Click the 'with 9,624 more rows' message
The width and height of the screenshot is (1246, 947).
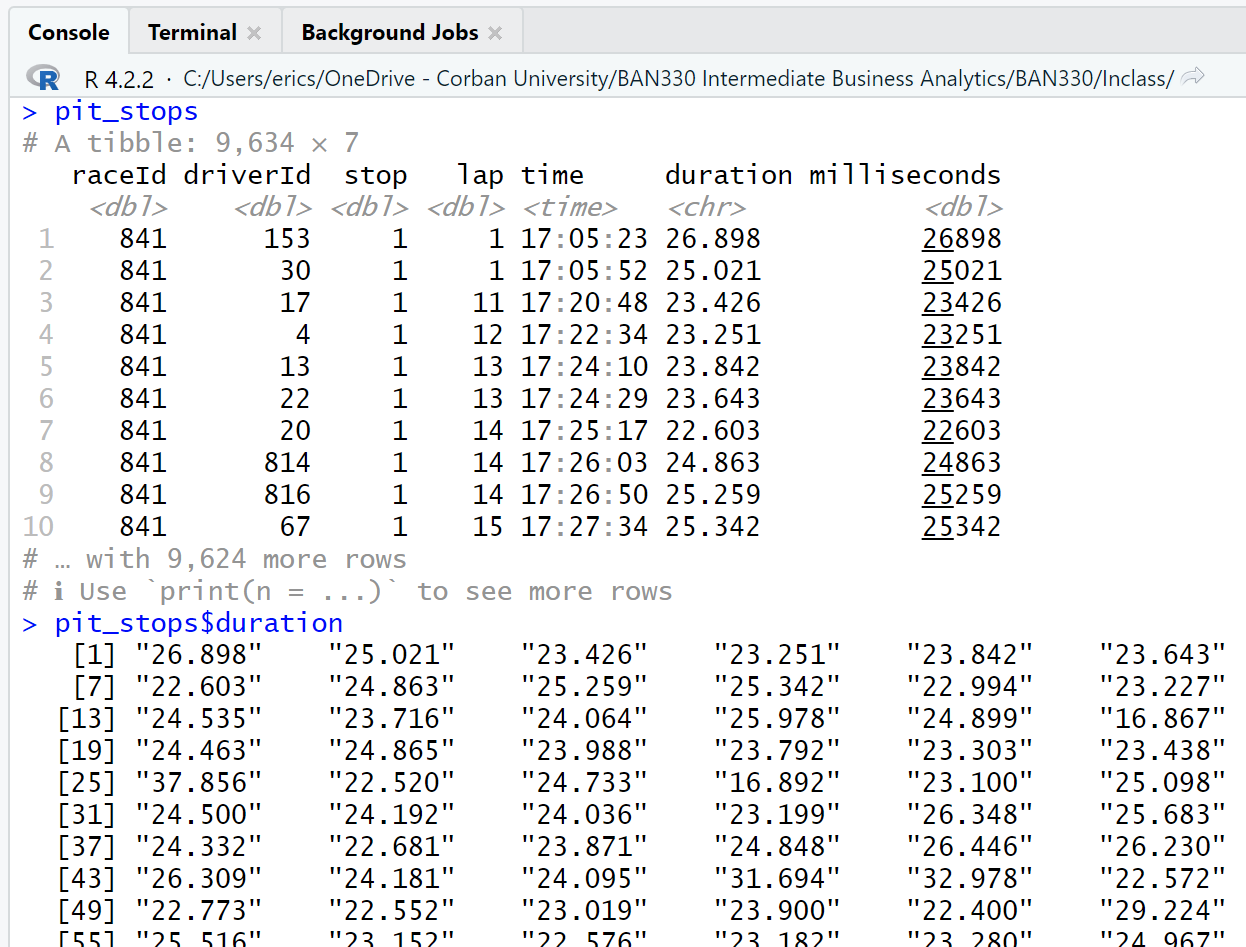pos(245,559)
